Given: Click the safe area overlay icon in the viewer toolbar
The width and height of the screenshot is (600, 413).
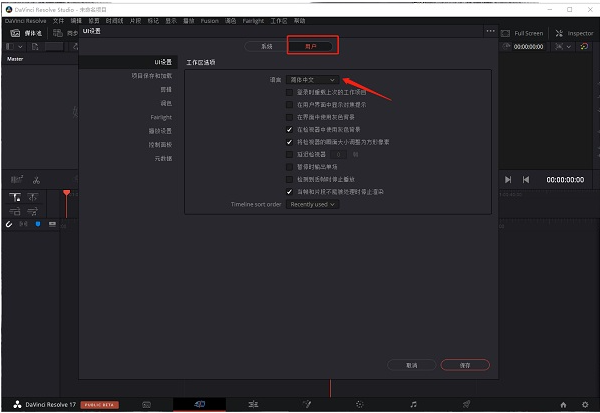Looking at the screenshot, I should 559,46.
